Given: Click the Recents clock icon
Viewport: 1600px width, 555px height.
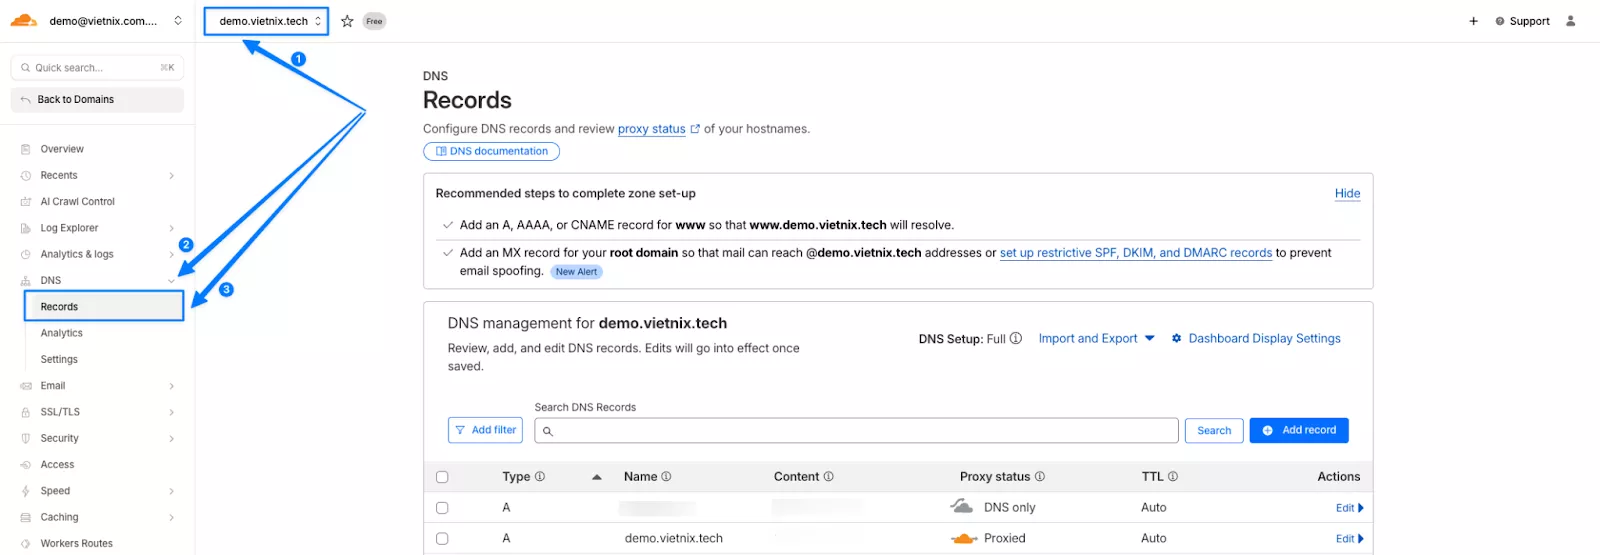Looking at the screenshot, I should (x=26, y=175).
